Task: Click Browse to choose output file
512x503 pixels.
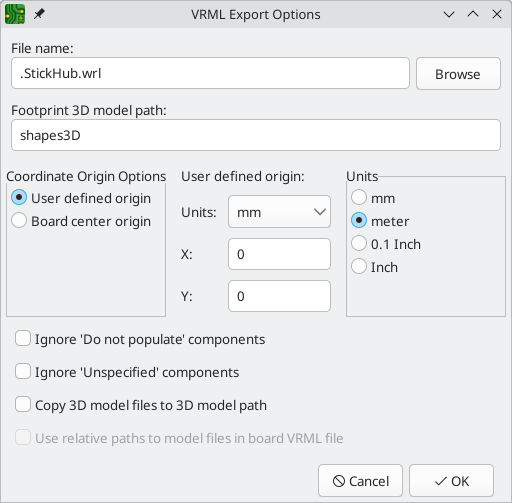Action: [x=458, y=74]
